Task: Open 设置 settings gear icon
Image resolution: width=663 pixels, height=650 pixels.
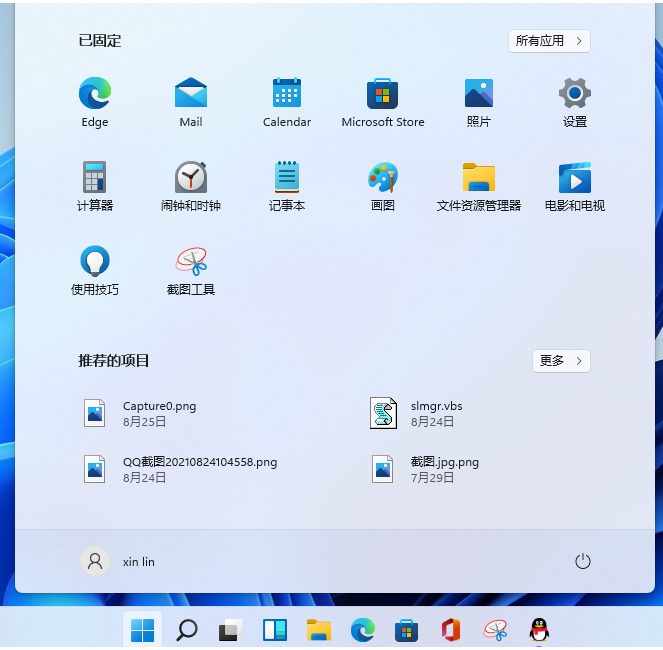Action: point(575,102)
